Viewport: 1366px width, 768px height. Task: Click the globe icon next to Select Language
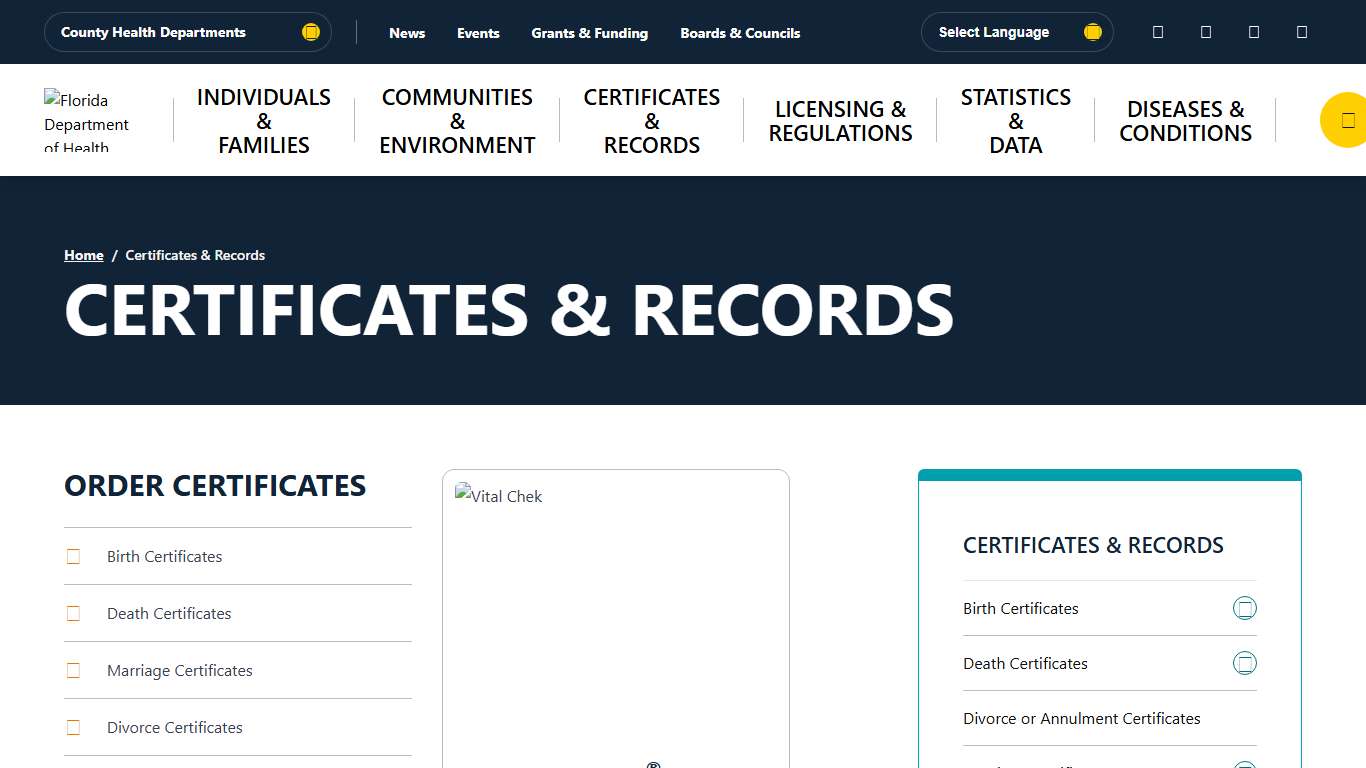coord(1091,31)
